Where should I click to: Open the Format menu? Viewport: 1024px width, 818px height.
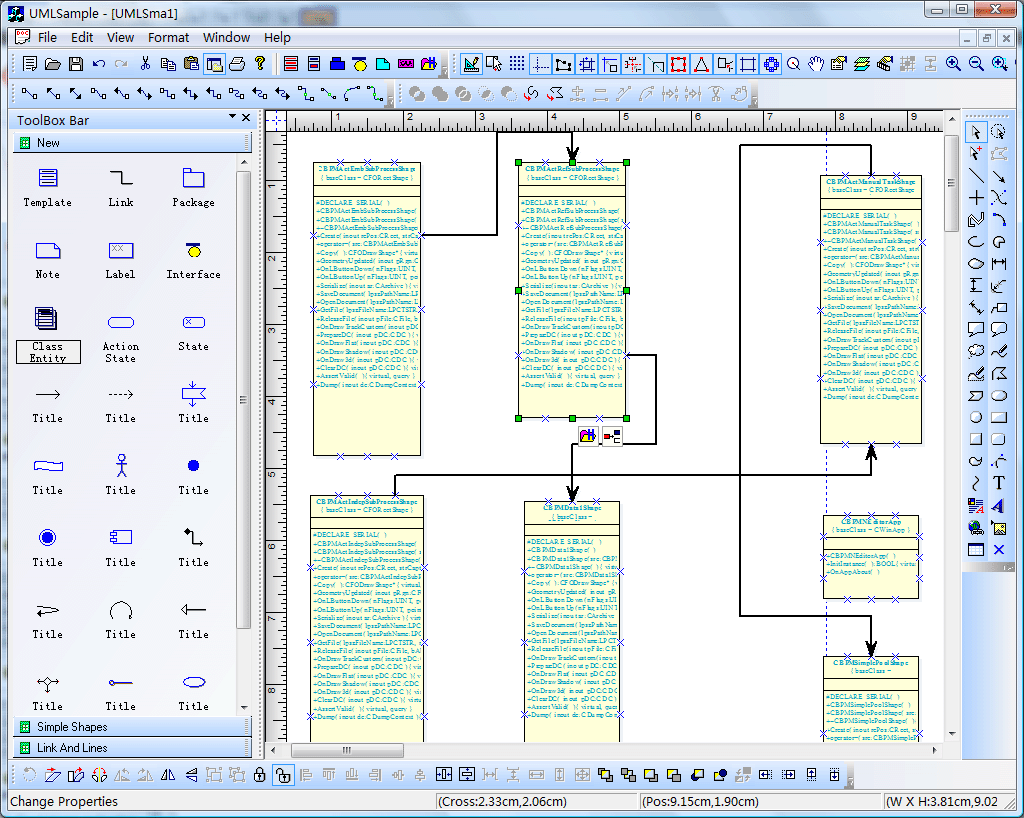pyautogui.click(x=168, y=37)
